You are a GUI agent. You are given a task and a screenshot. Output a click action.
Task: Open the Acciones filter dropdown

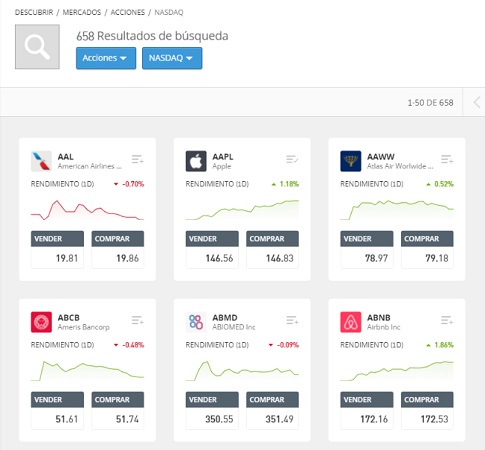coord(106,58)
